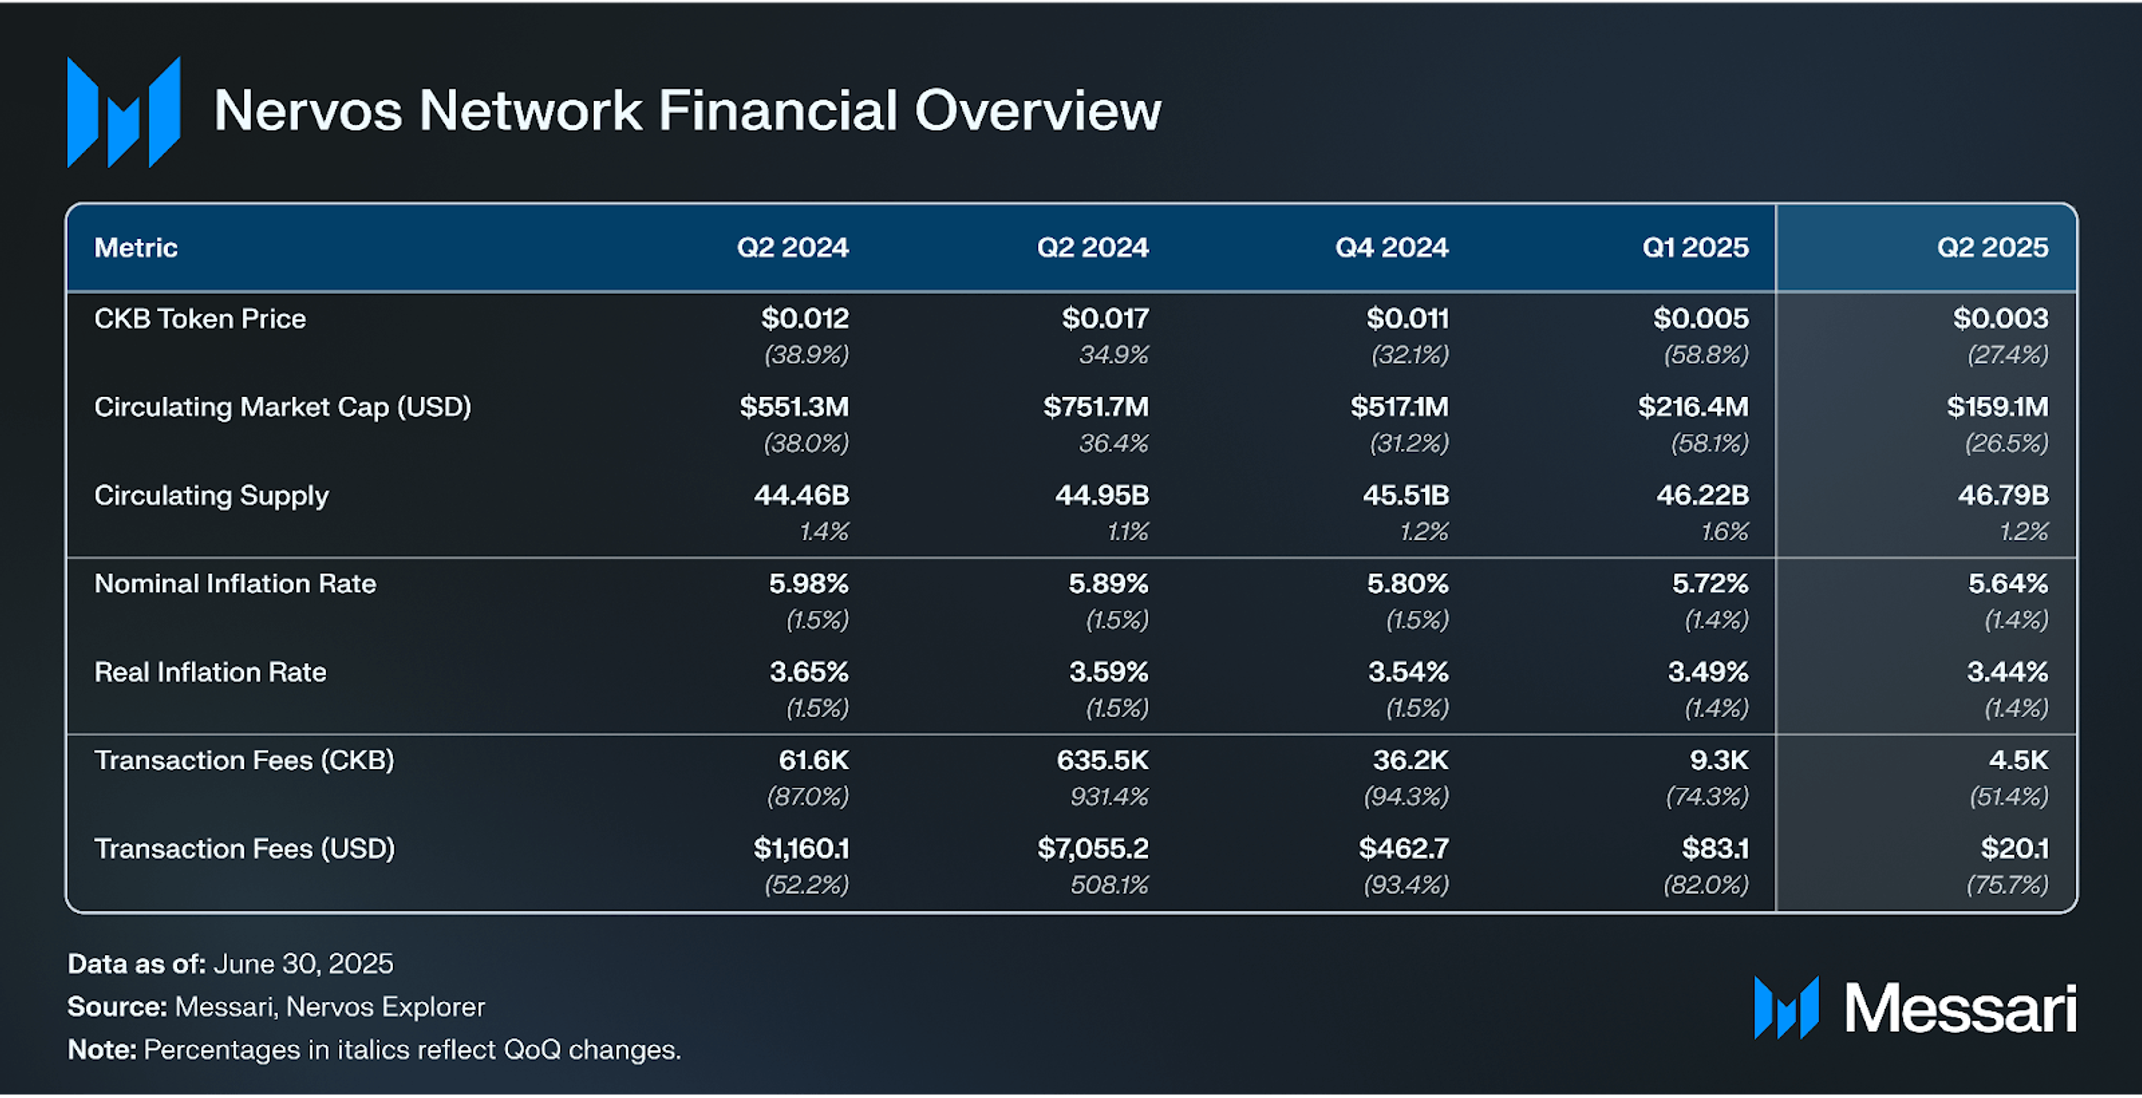Click the blue Messari logo beside the title

coord(123,111)
